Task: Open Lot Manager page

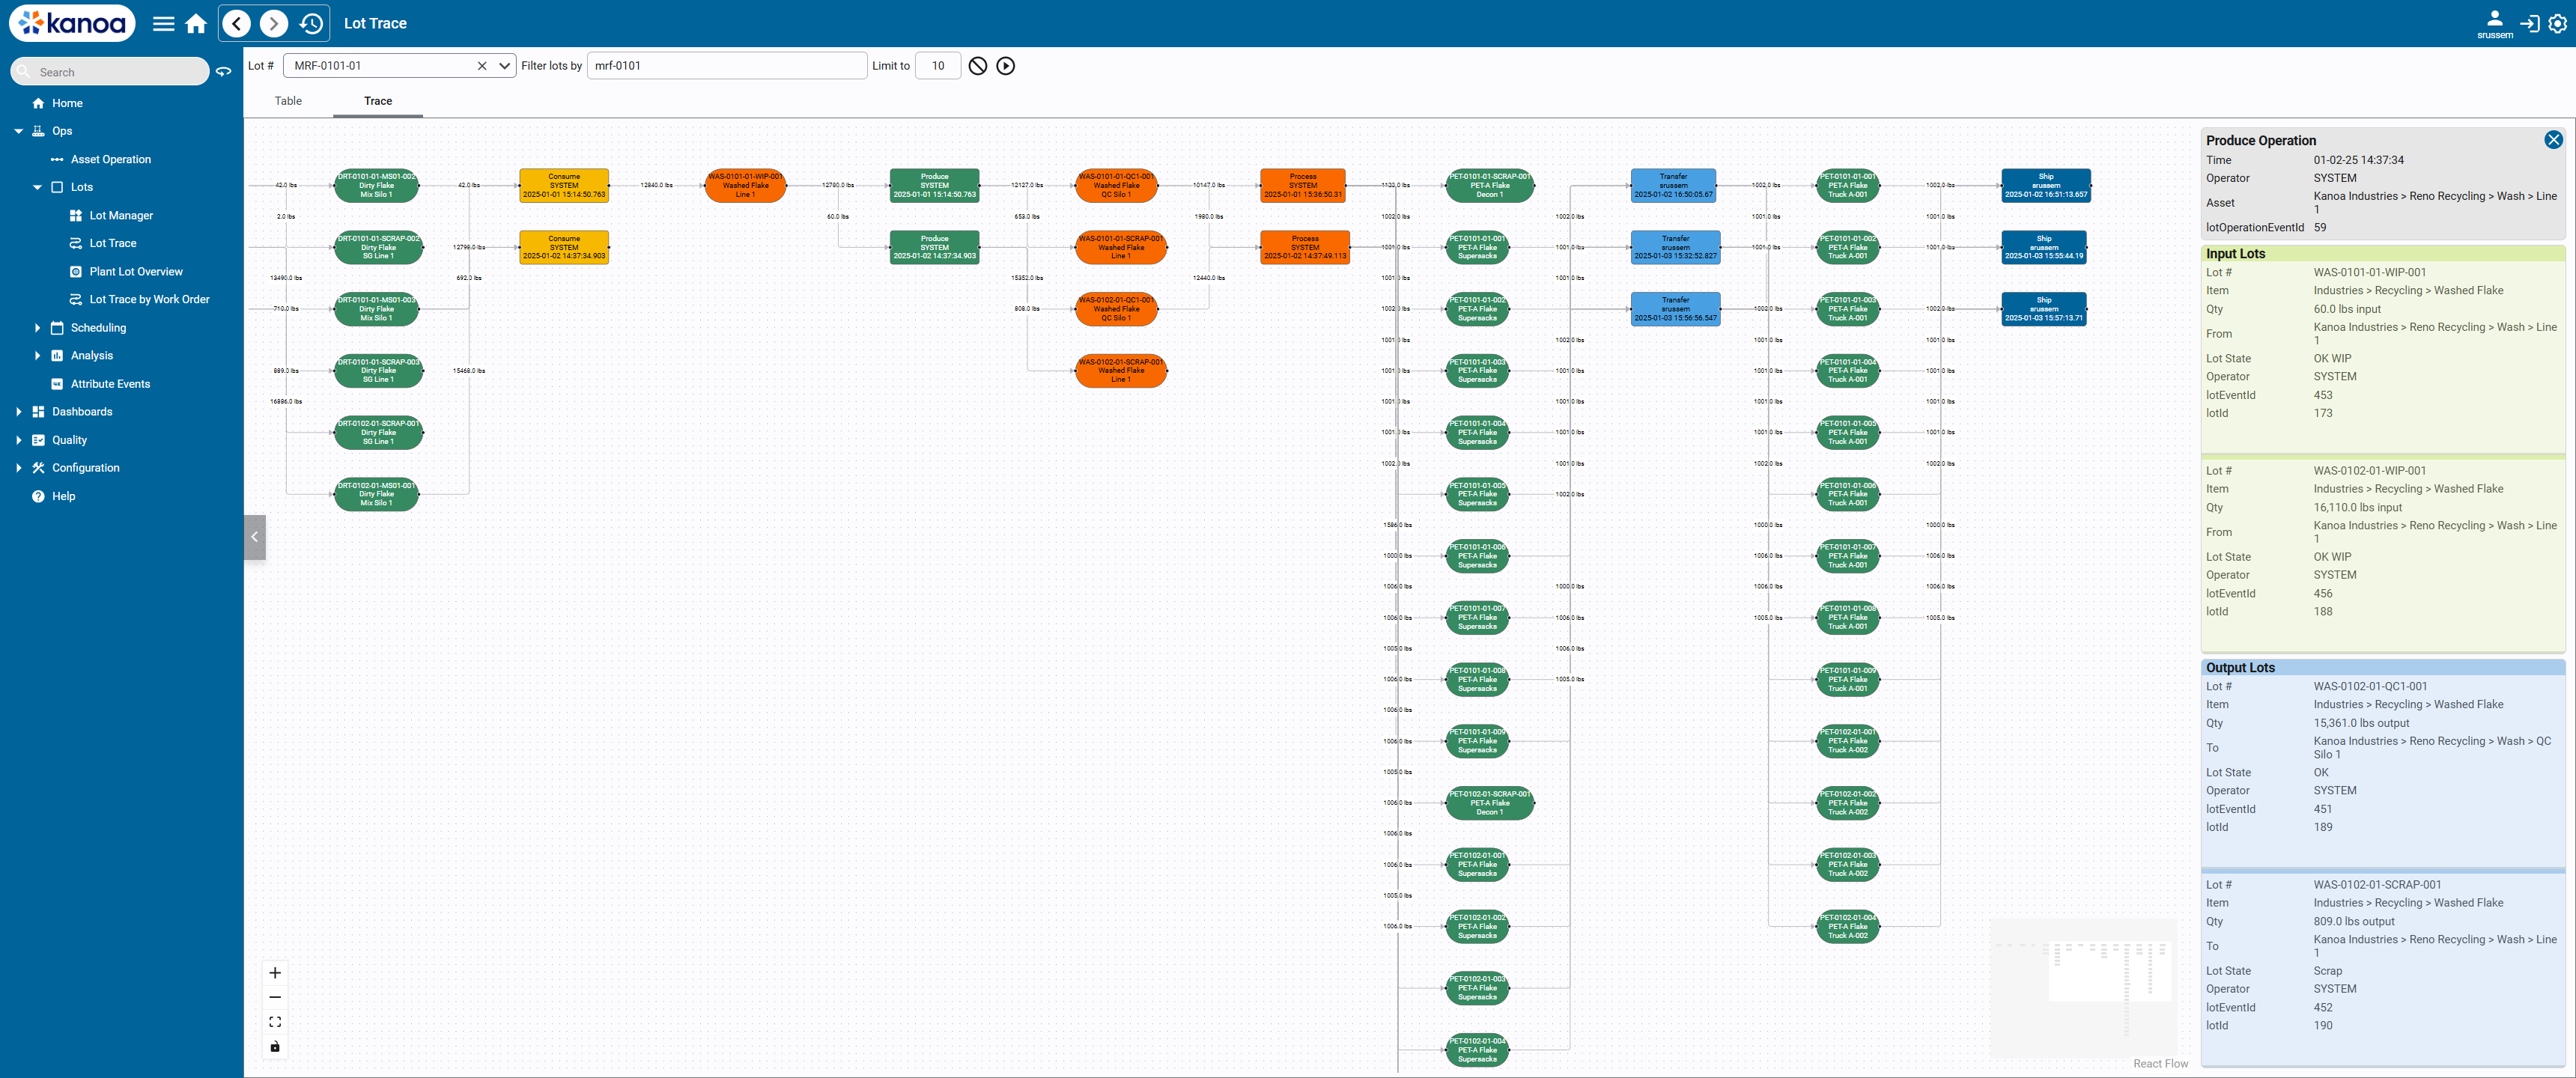Action: (122, 215)
